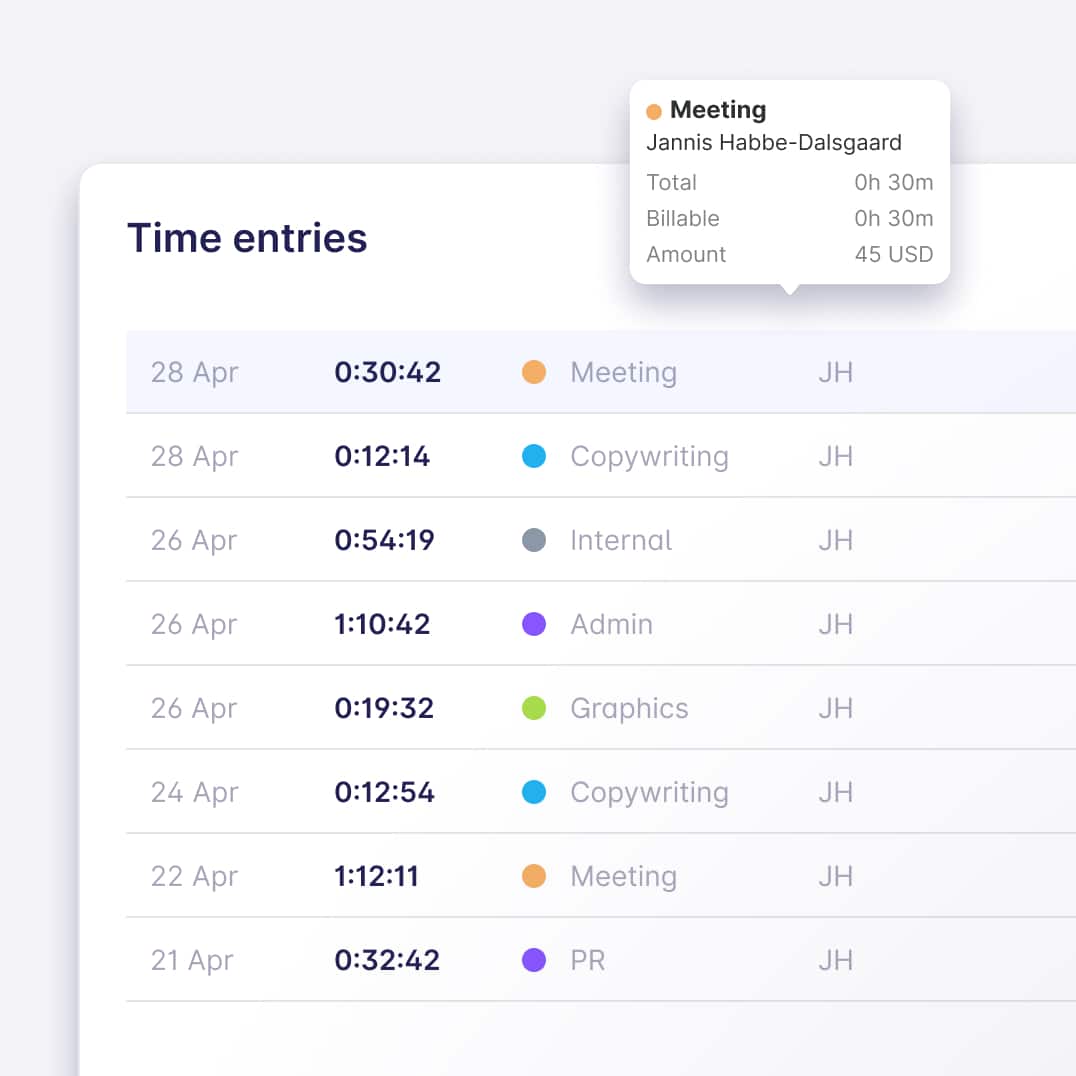The image size is (1076, 1076).
Task: Click the blue dot beside 0:12:54 Copywriting
Action: 534,792
